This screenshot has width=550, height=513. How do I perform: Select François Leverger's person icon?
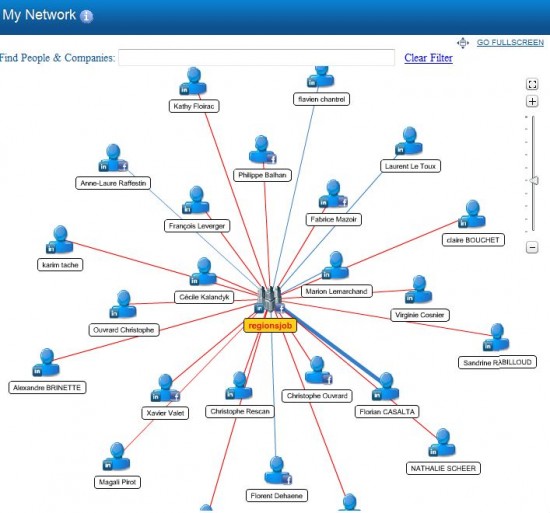pos(196,200)
